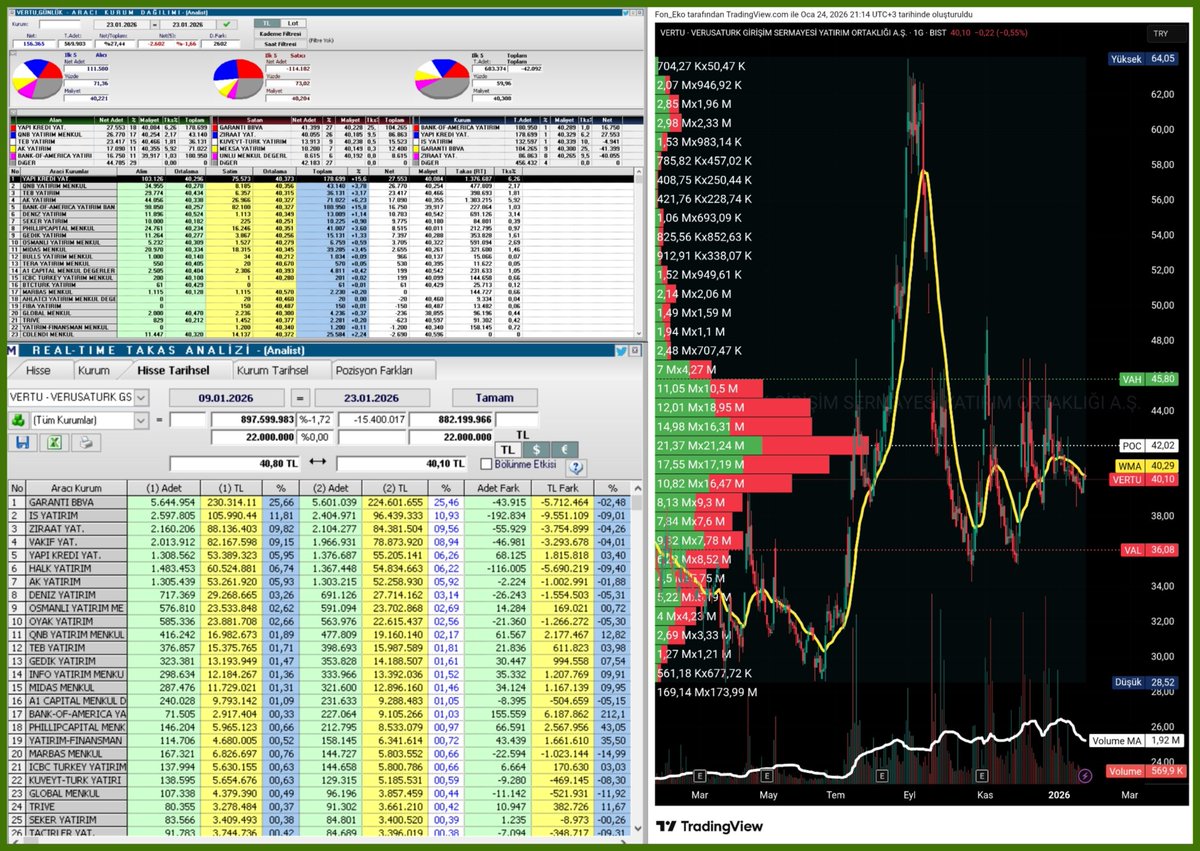Viewport: 1200px width, 851px height.
Task: Click the VAL 36,08 price label
Action: [x=1147, y=549]
